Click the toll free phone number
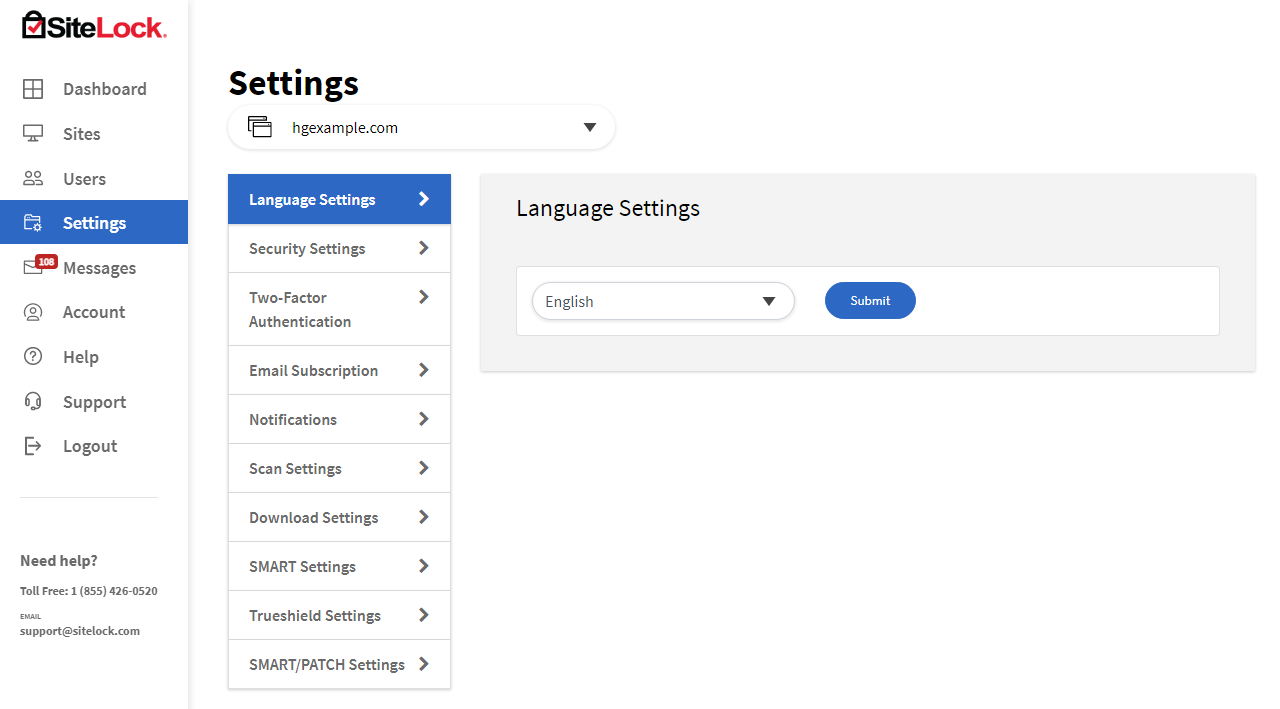Screen dimensions: 1280x709 tap(114, 591)
